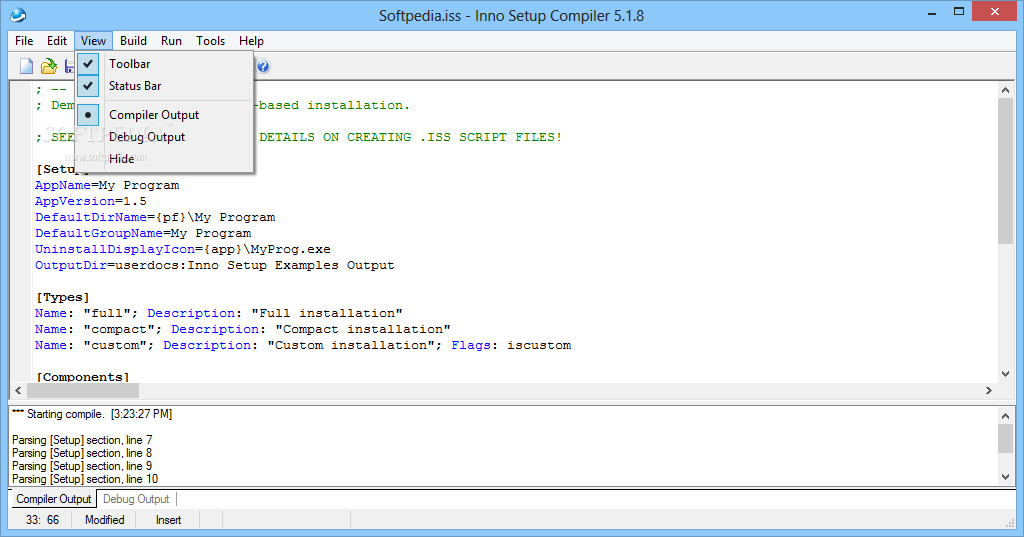Click the editor's horizontal scrollbar left arrow
This screenshot has width=1024, height=537.
pos(18,390)
